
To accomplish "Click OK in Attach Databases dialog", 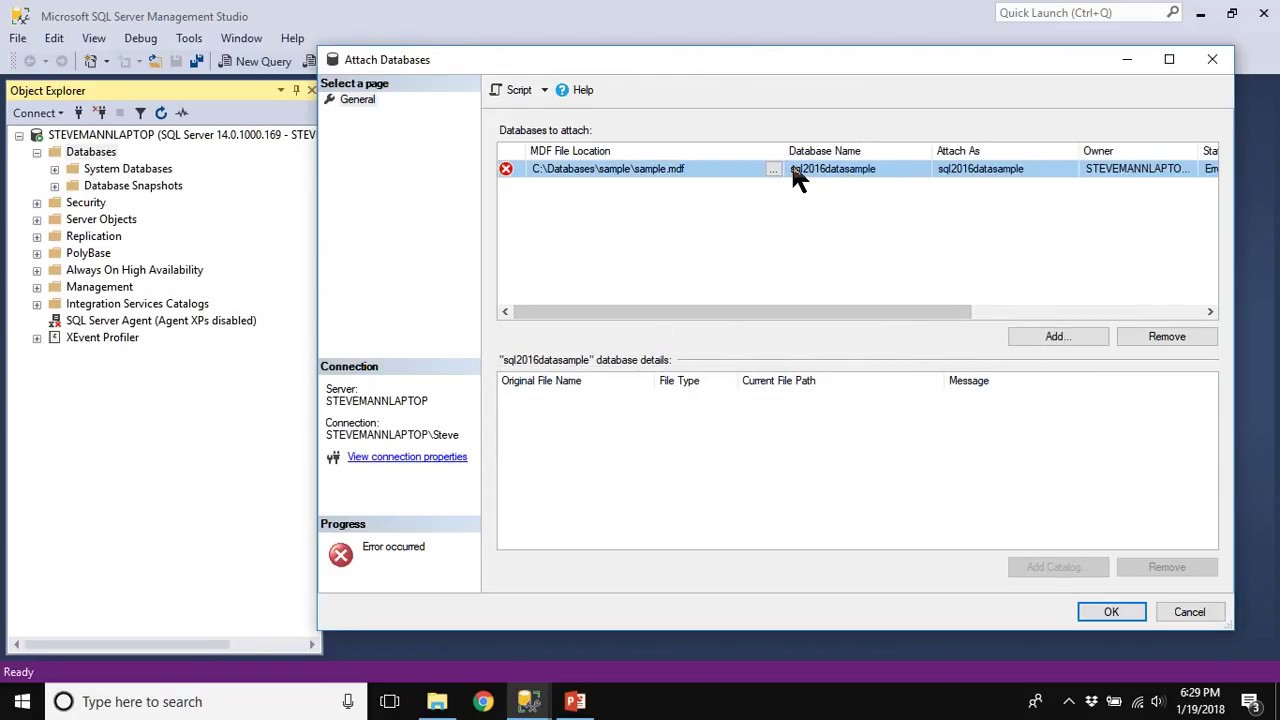I will pyautogui.click(x=1111, y=612).
